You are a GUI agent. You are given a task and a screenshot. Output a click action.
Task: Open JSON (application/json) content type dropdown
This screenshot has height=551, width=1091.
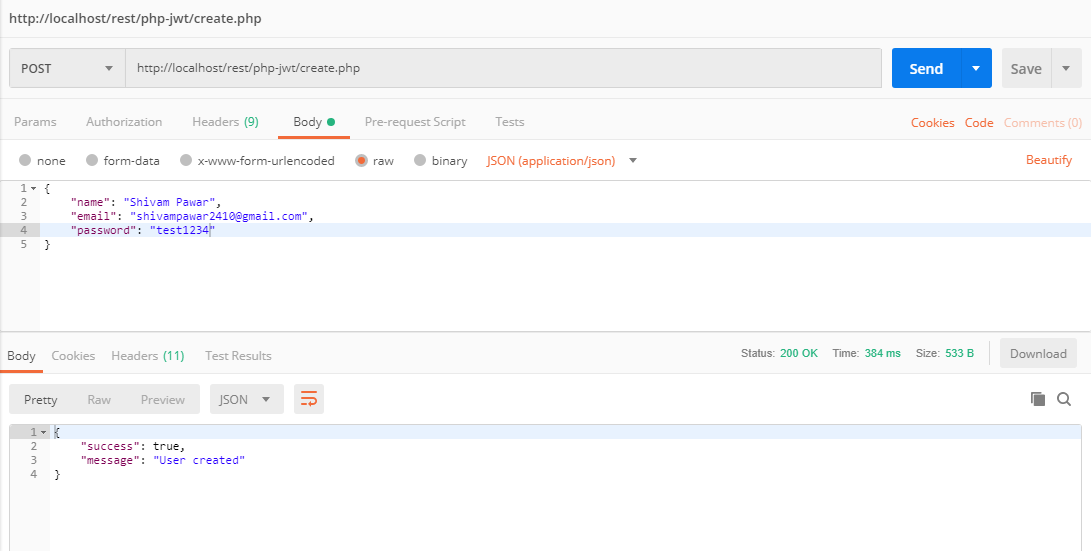point(562,161)
